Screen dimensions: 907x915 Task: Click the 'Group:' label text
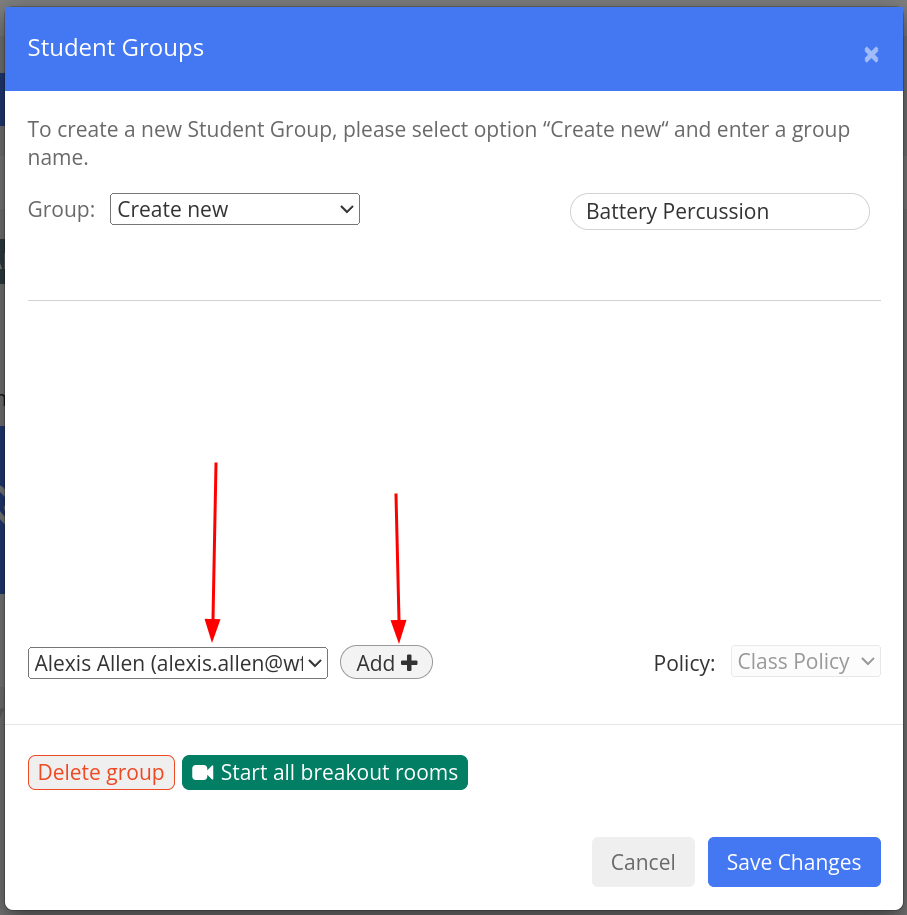pos(61,209)
